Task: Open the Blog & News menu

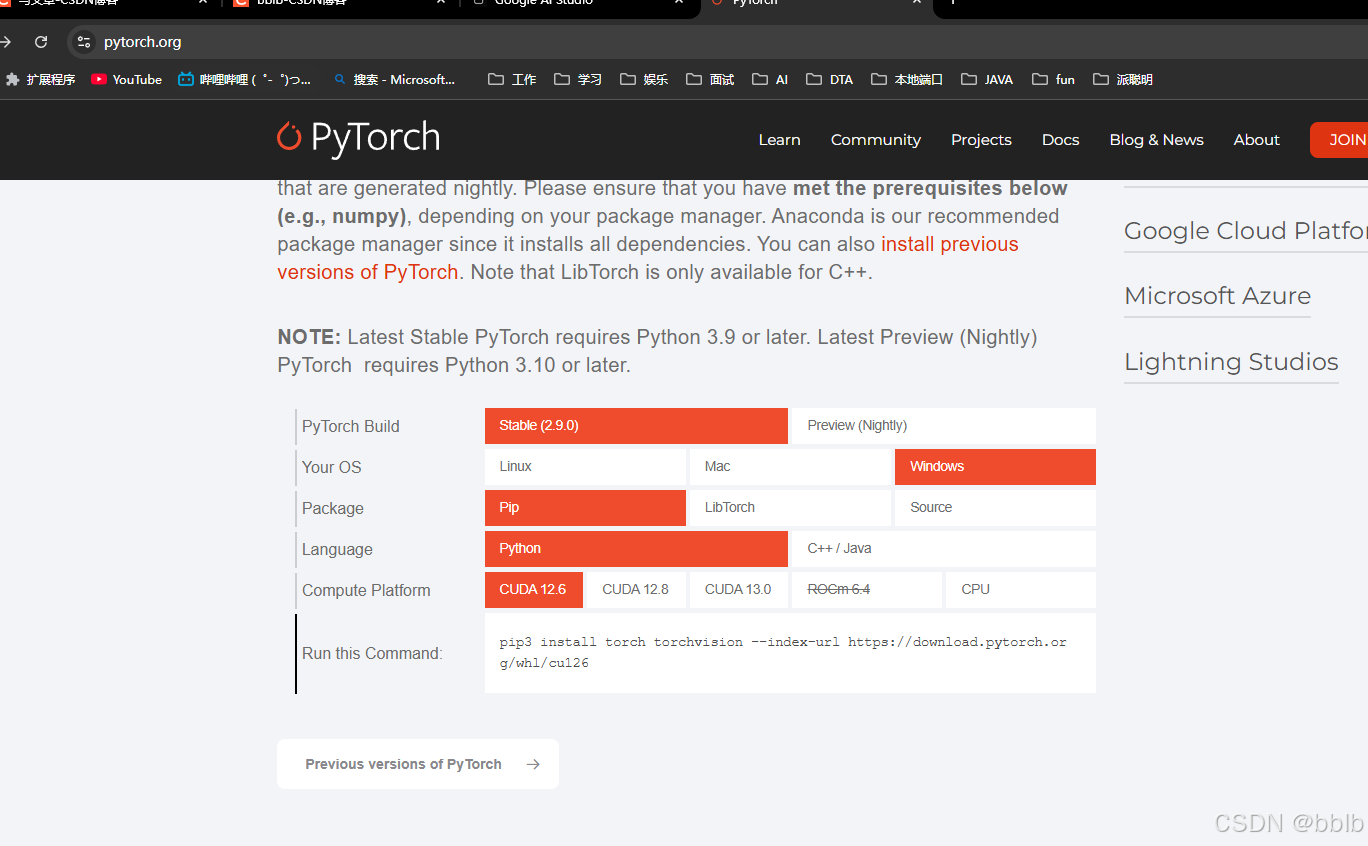Action: click(1156, 140)
